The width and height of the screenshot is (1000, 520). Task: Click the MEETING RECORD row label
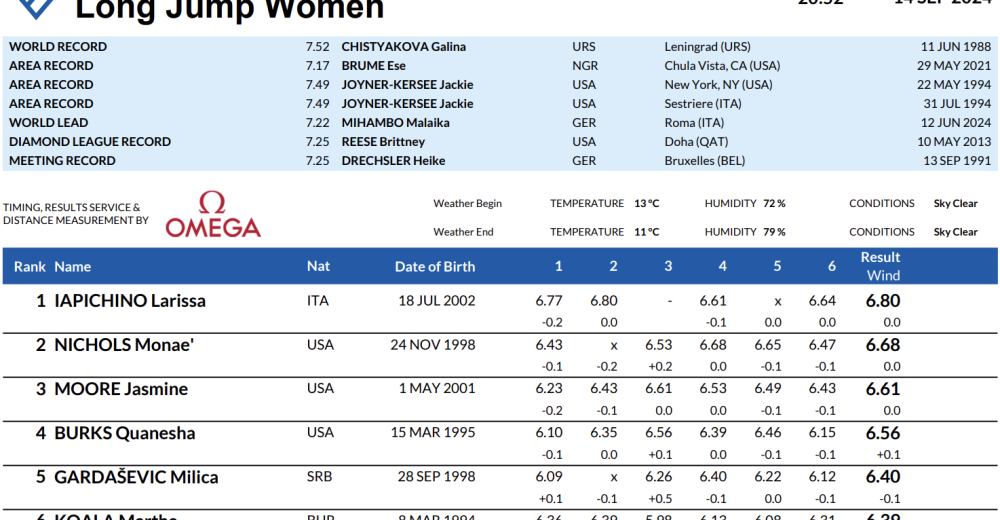tap(62, 161)
